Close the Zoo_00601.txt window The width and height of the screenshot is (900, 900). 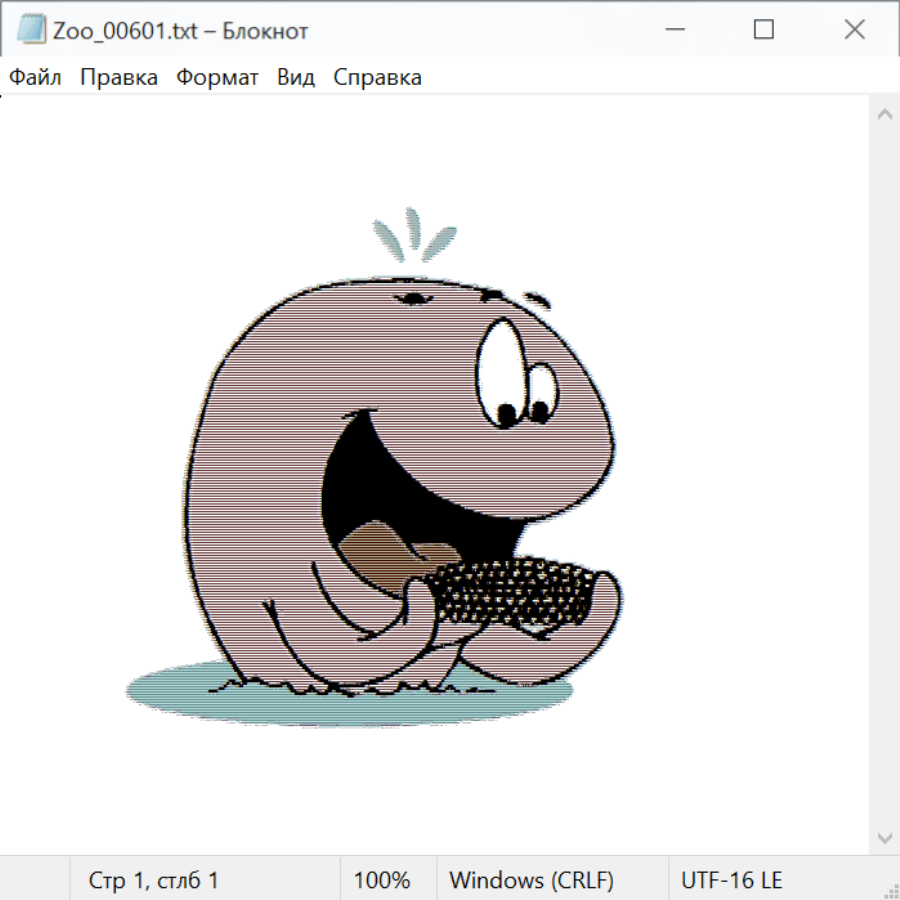tap(854, 30)
